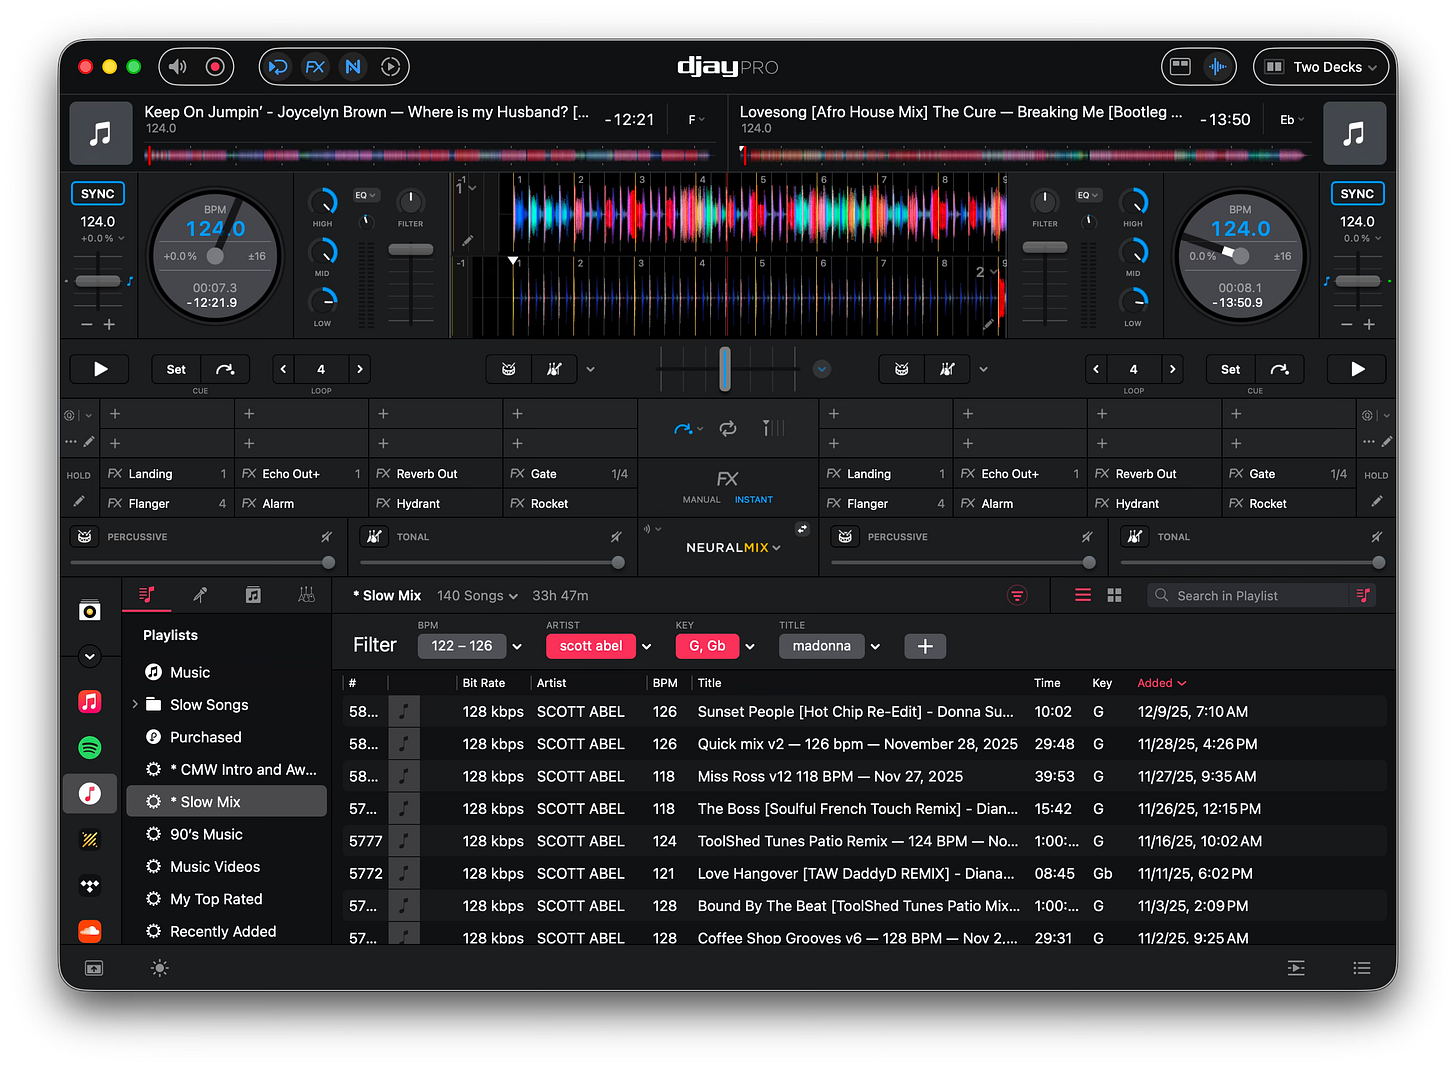Click the Automix icon in the bottom bar
1456x1068 pixels.
[1296, 968]
